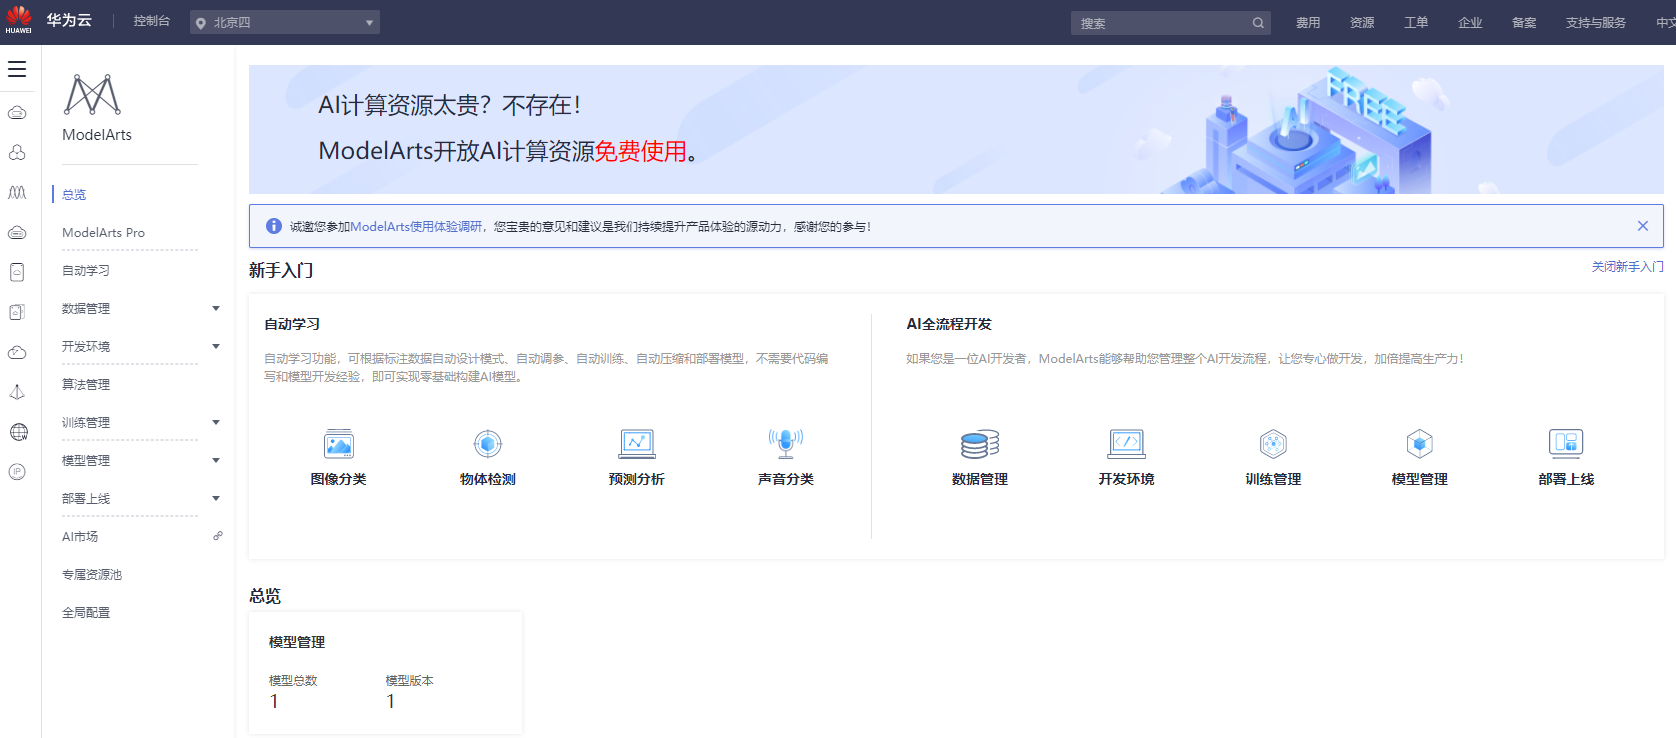Open the hamburger service list menu
Screen dimensions: 1676x738
[x=17, y=69]
